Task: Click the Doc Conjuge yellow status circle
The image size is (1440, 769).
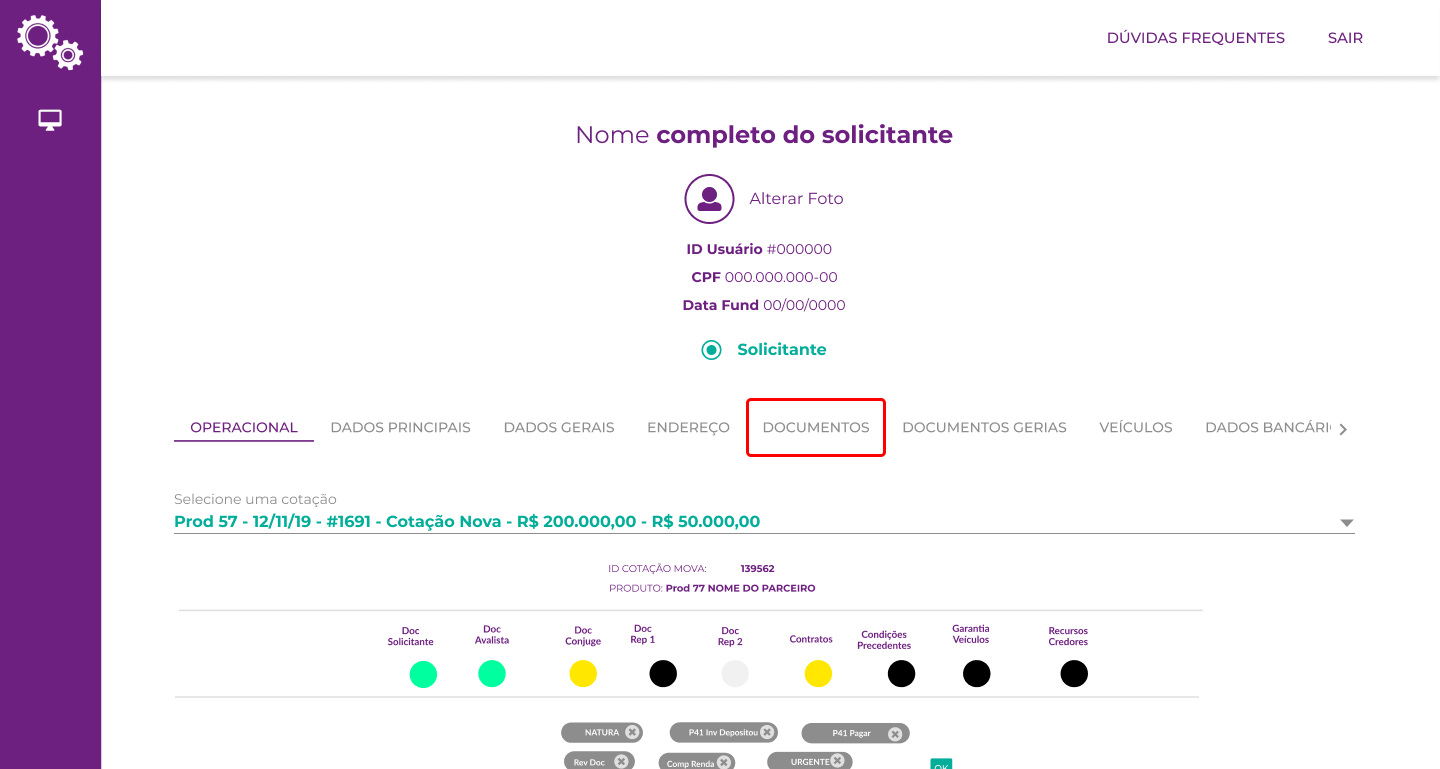Action: tap(583, 673)
